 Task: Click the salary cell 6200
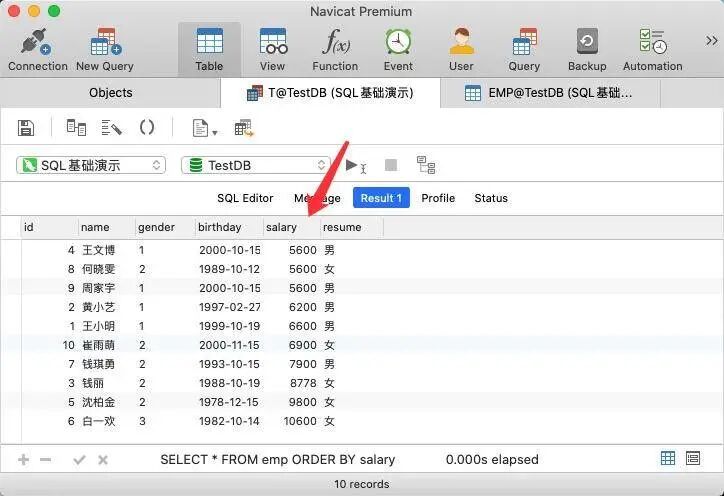(x=303, y=307)
